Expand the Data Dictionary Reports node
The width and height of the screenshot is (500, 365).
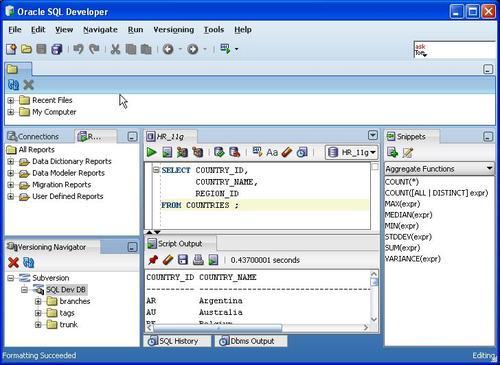(x=11, y=161)
